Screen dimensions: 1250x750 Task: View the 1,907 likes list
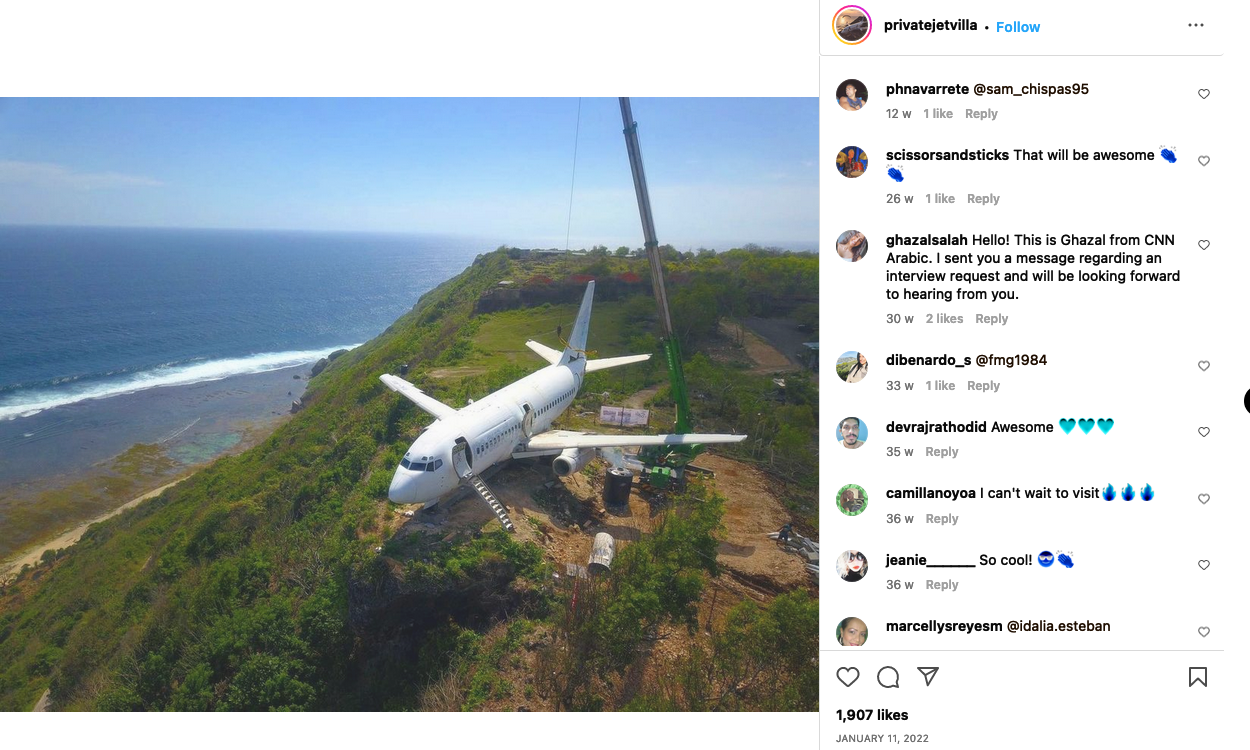pos(872,715)
